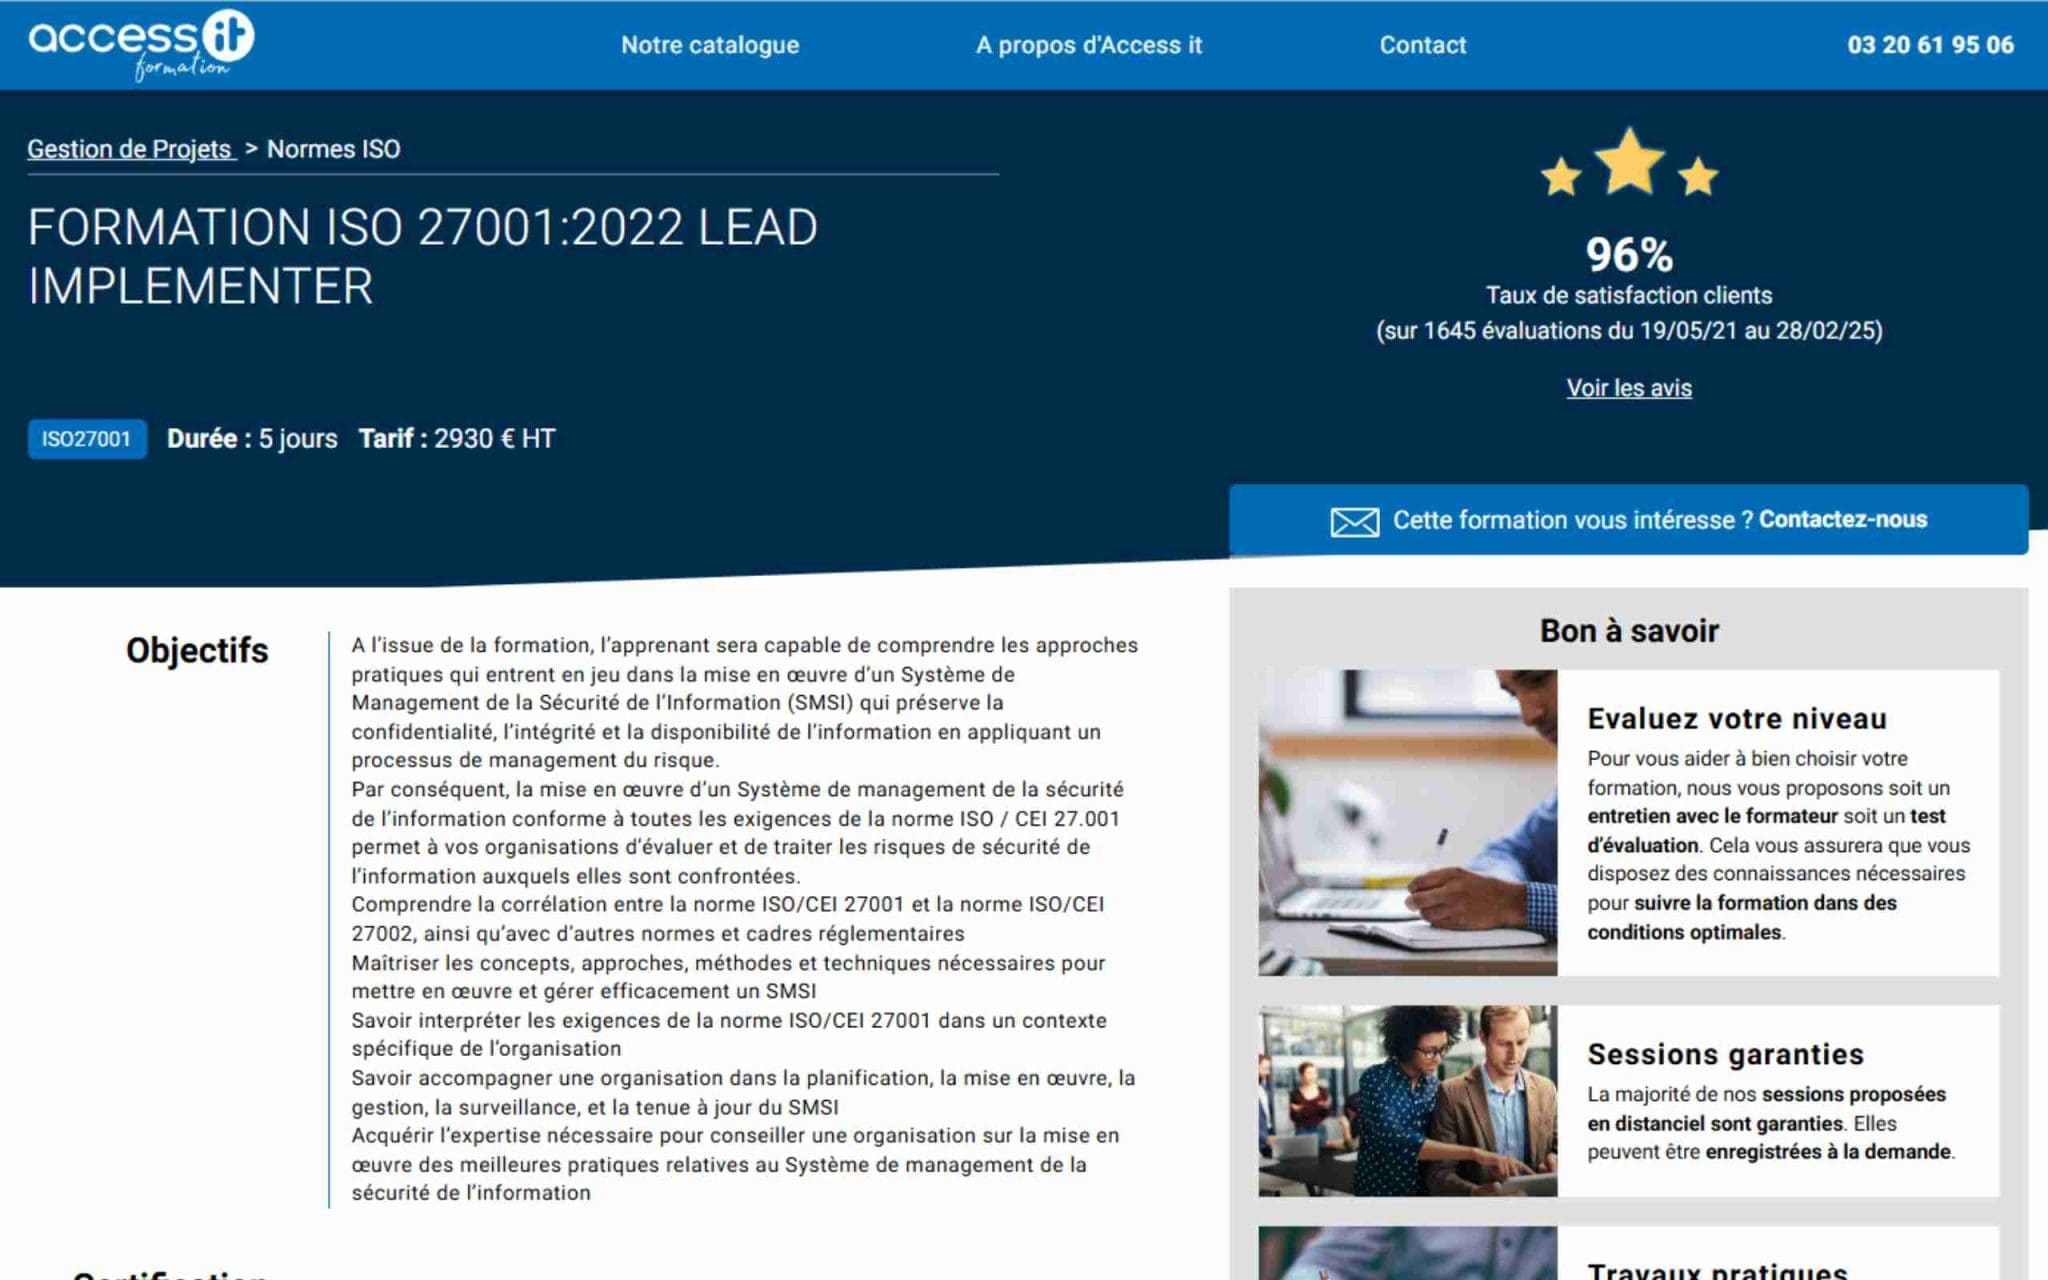Viewport: 2048px width, 1280px height.
Task: Open the Notre catalogue menu
Action: click(x=710, y=45)
